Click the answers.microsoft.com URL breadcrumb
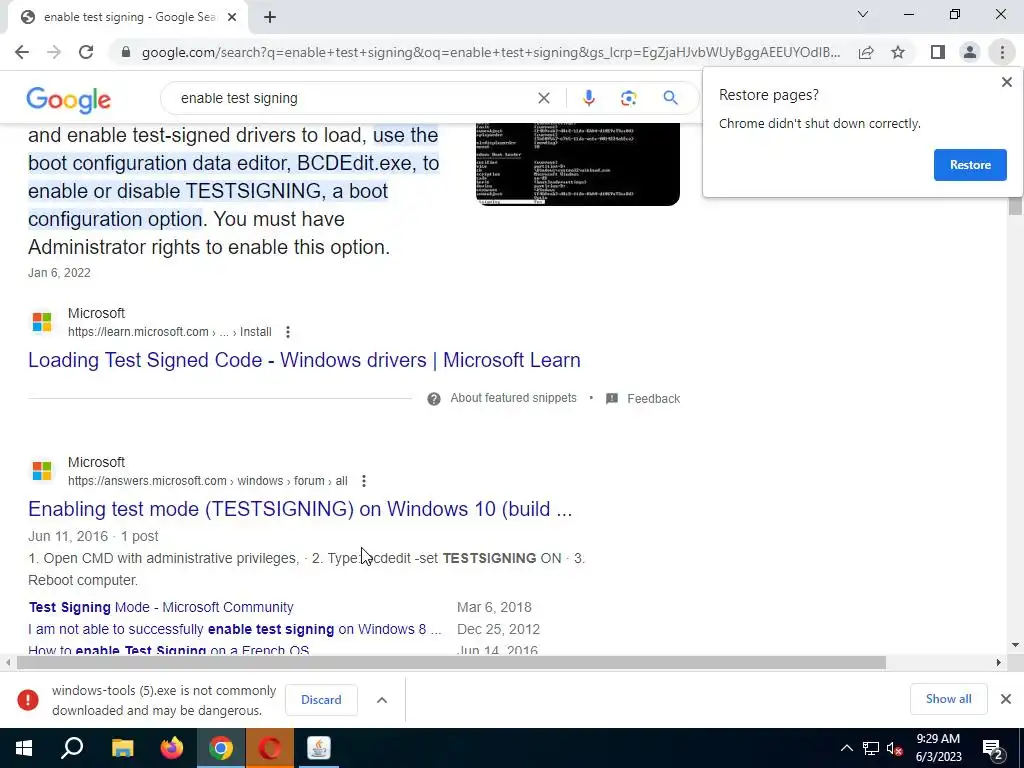The height and width of the screenshot is (768, 1024). 208,481
